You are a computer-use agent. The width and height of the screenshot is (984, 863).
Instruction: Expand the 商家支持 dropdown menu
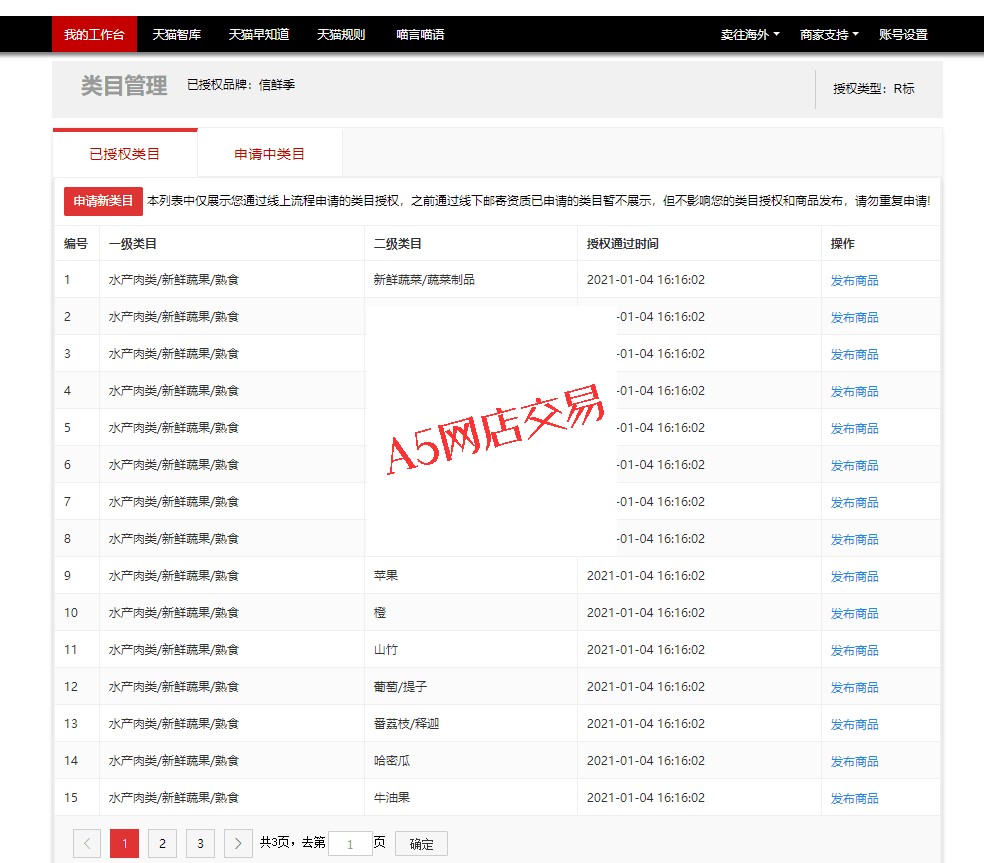pyautogui.click(x=829, y=35)
